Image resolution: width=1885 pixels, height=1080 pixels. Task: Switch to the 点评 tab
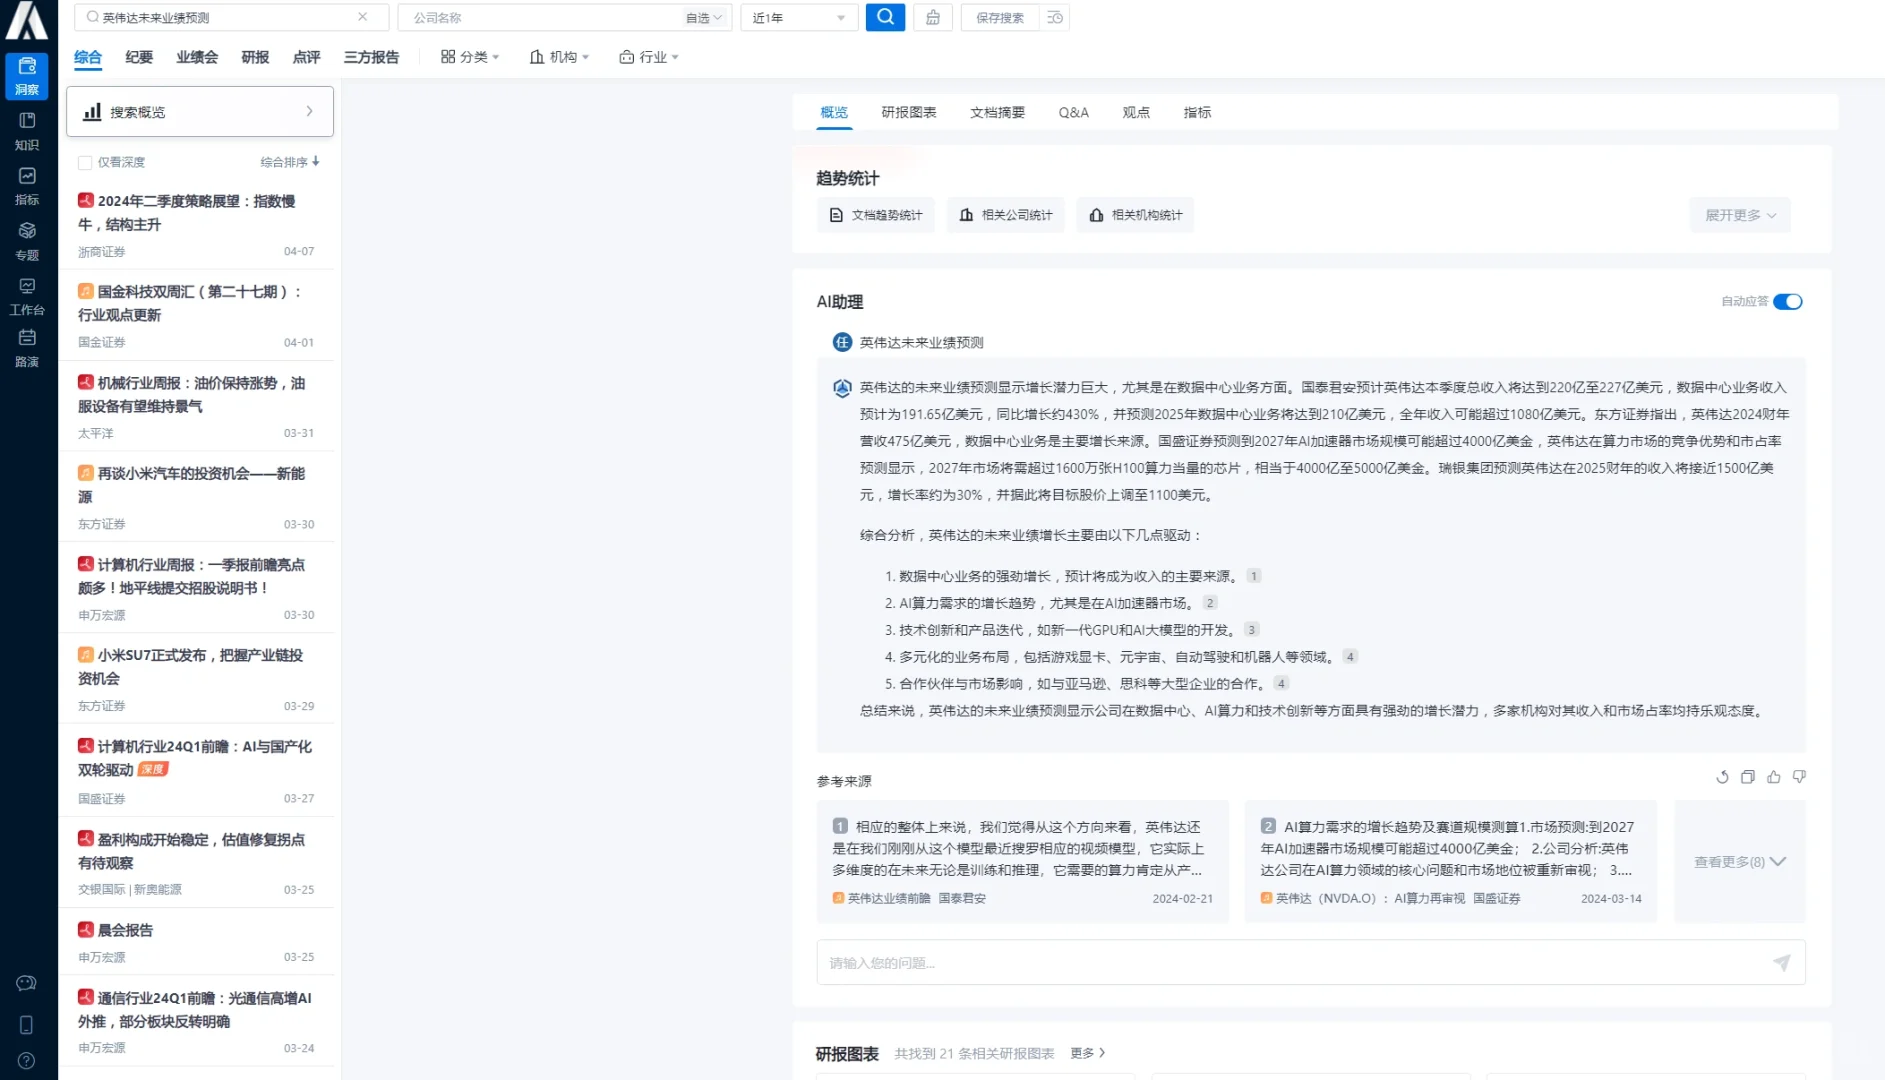pyautogui.click(x=306, y=57)
